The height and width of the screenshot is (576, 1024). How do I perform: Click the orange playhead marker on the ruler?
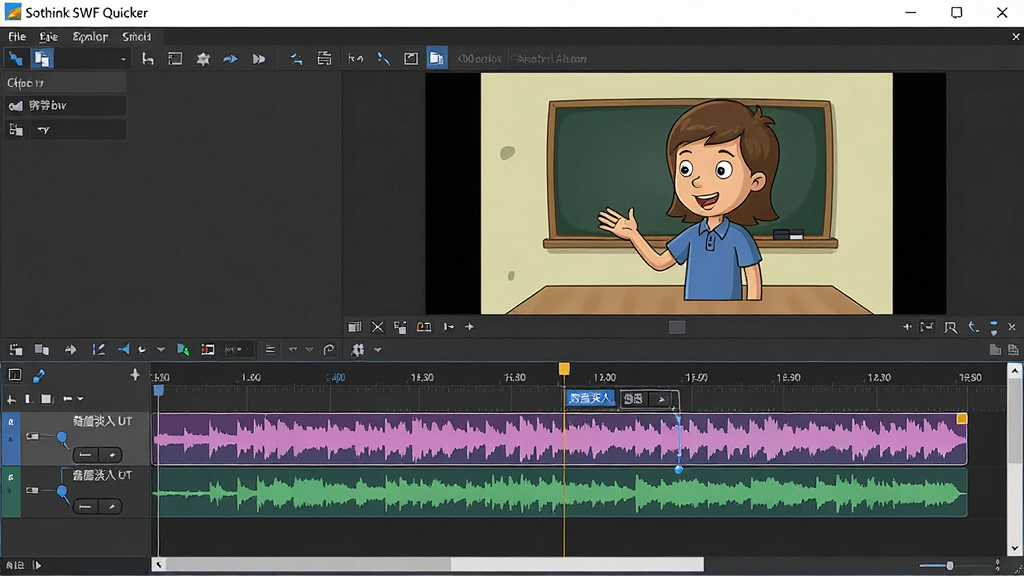564,370
